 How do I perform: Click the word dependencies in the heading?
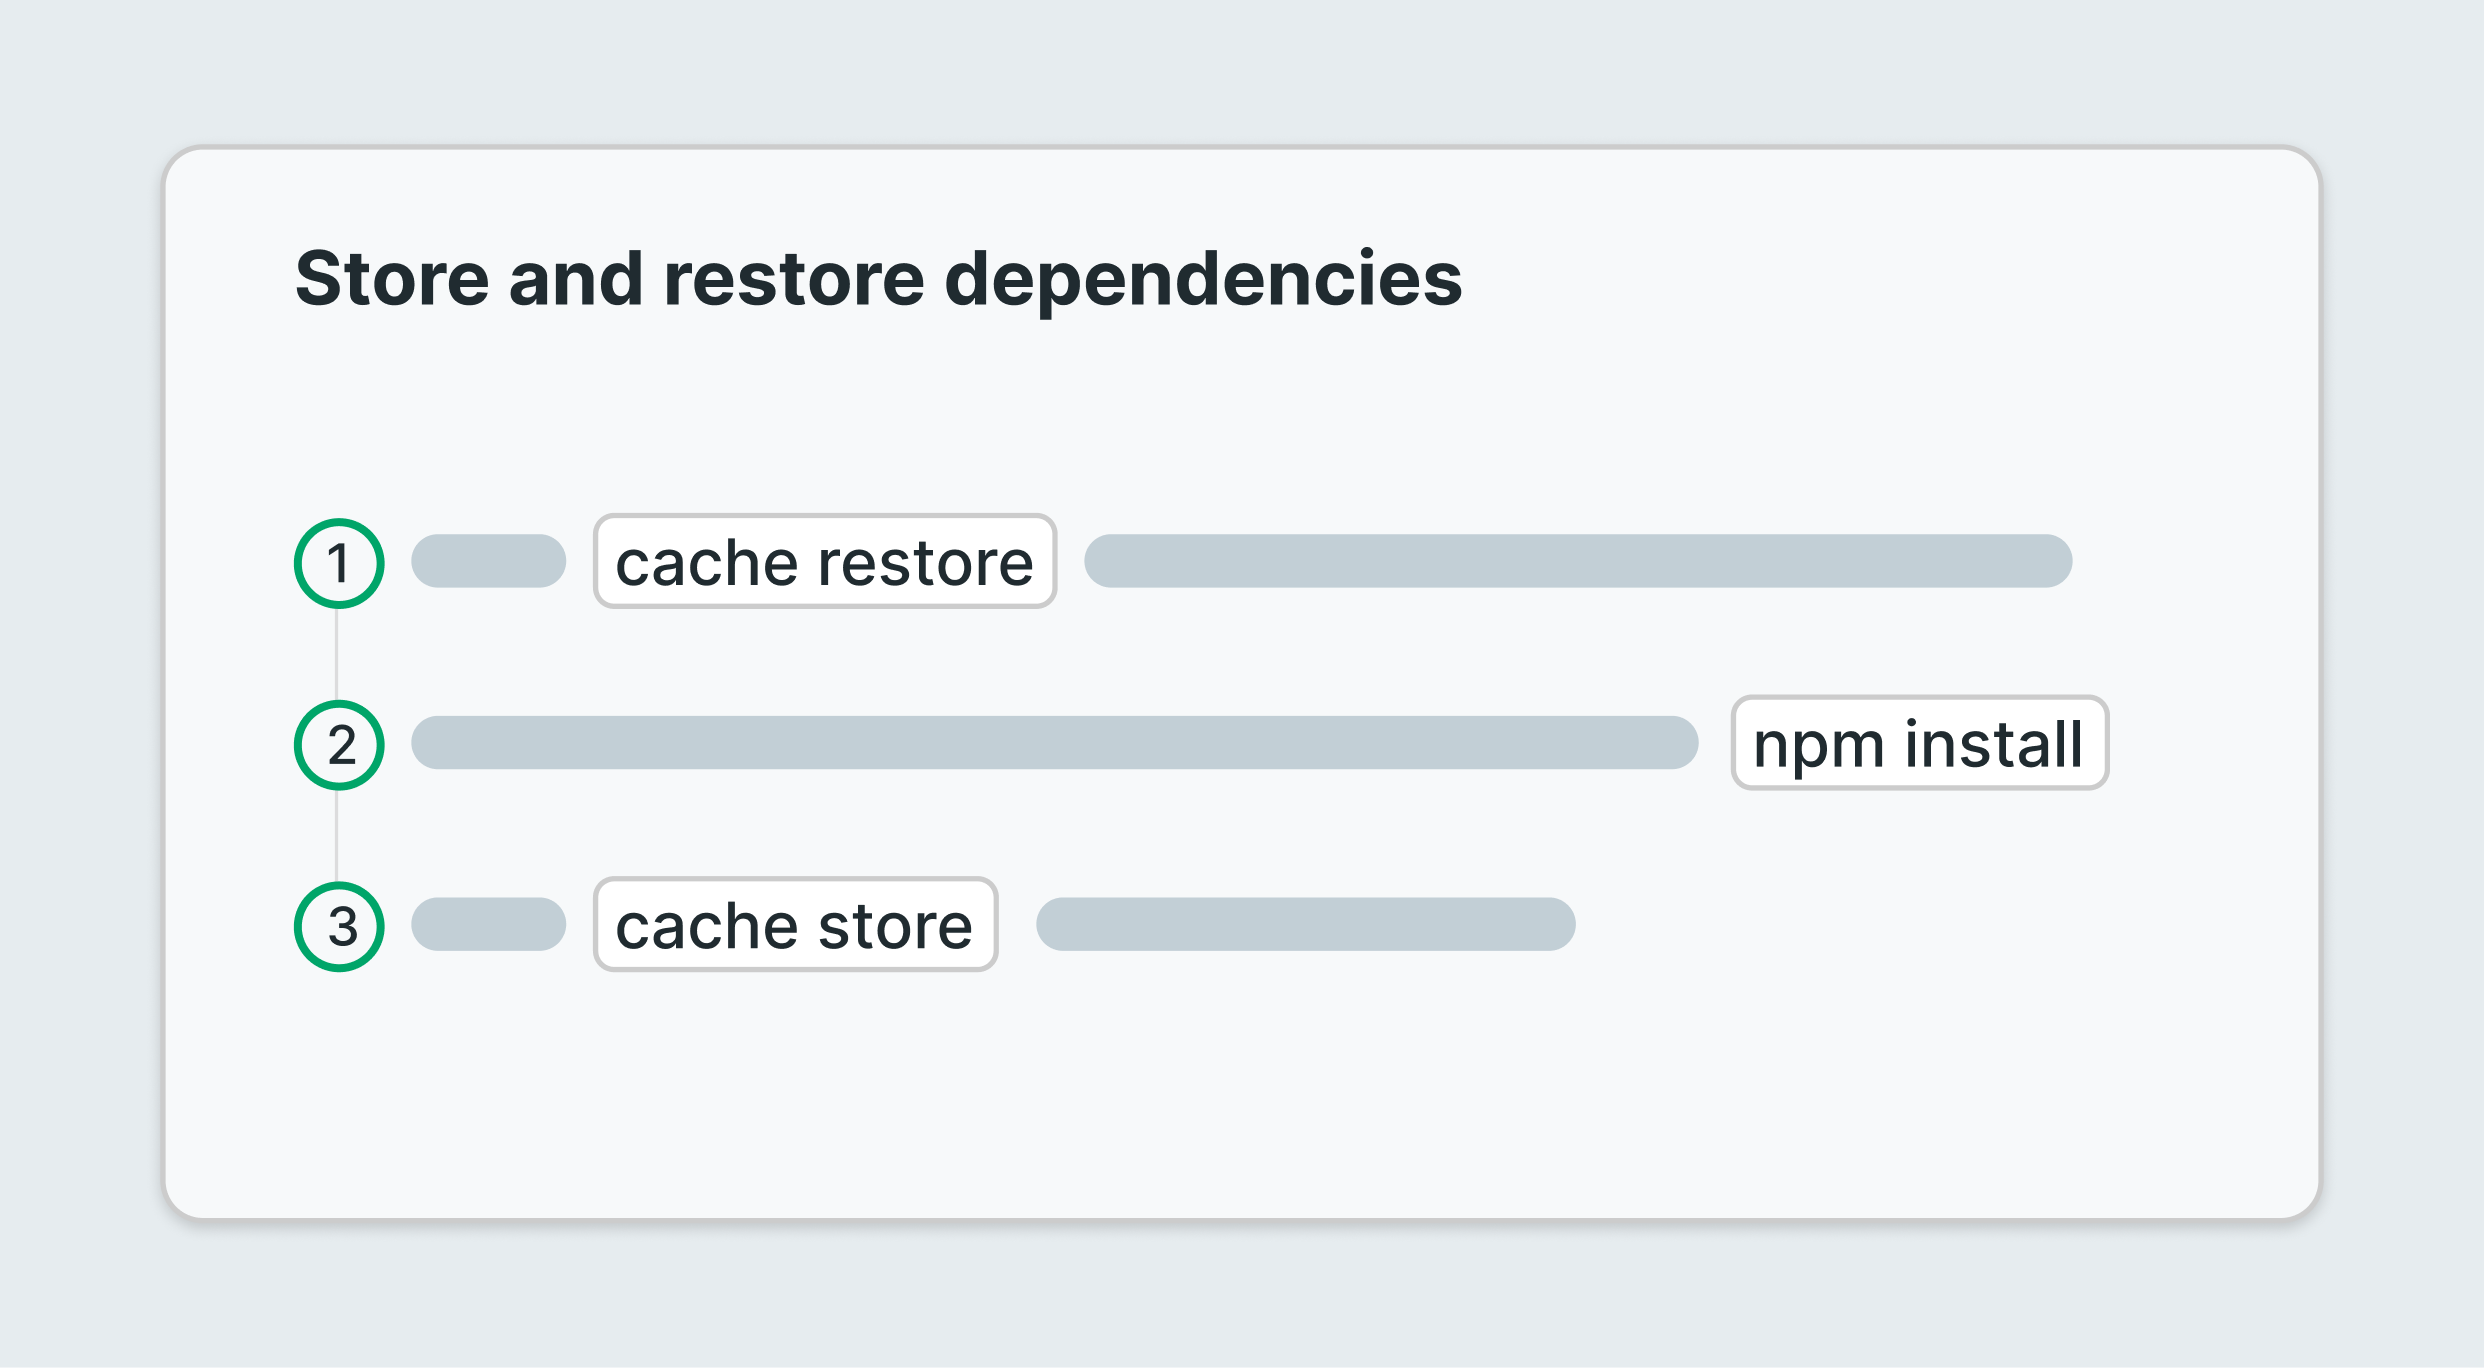point(1203,280)
